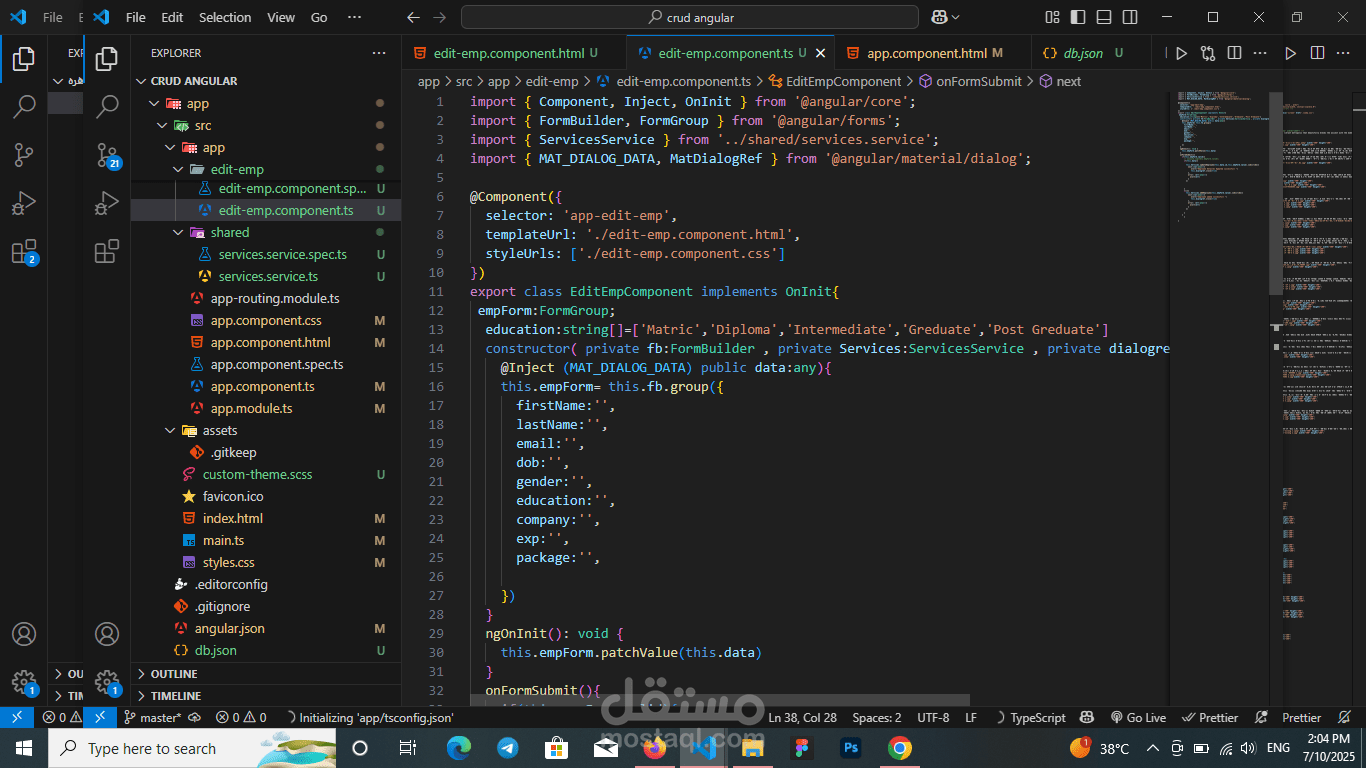Screen dimensions: 1366x768
Task: Open Figma from the Windows taskbar
Action: [801, 748]
